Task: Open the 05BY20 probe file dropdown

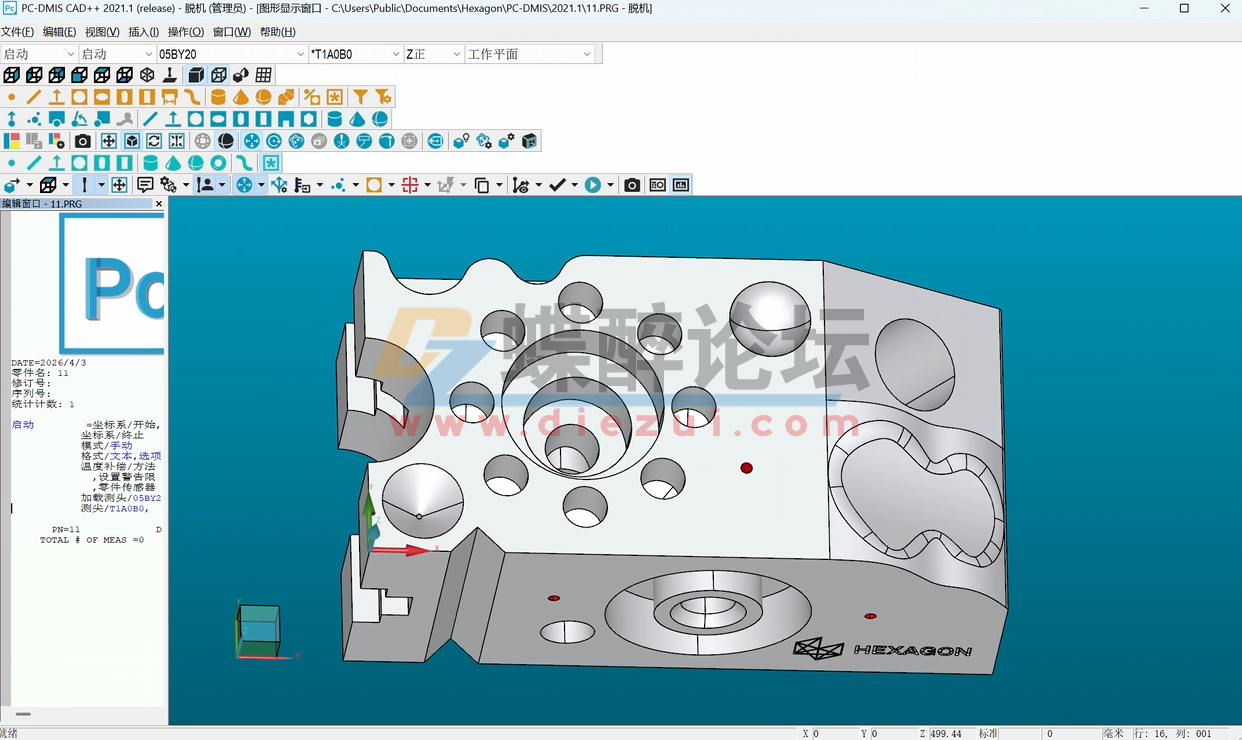Action: (x=300, y=53)
